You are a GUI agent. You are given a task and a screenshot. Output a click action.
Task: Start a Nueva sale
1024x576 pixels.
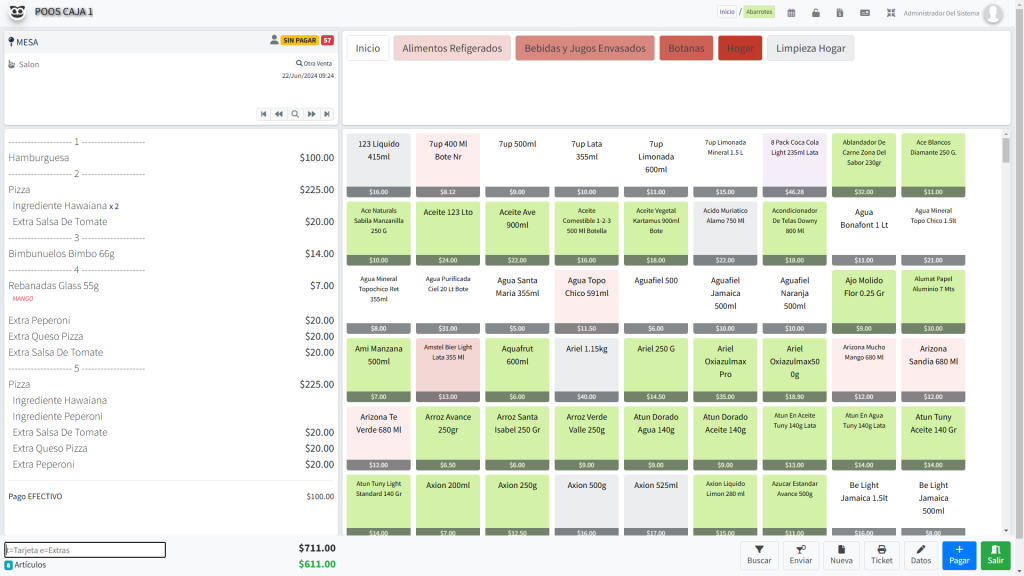(x=841, y=555)
